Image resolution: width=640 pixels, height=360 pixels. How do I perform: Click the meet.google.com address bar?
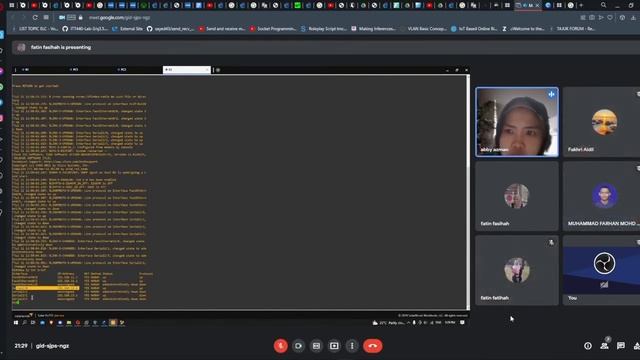pyautogui.click(x=119, y=18)
